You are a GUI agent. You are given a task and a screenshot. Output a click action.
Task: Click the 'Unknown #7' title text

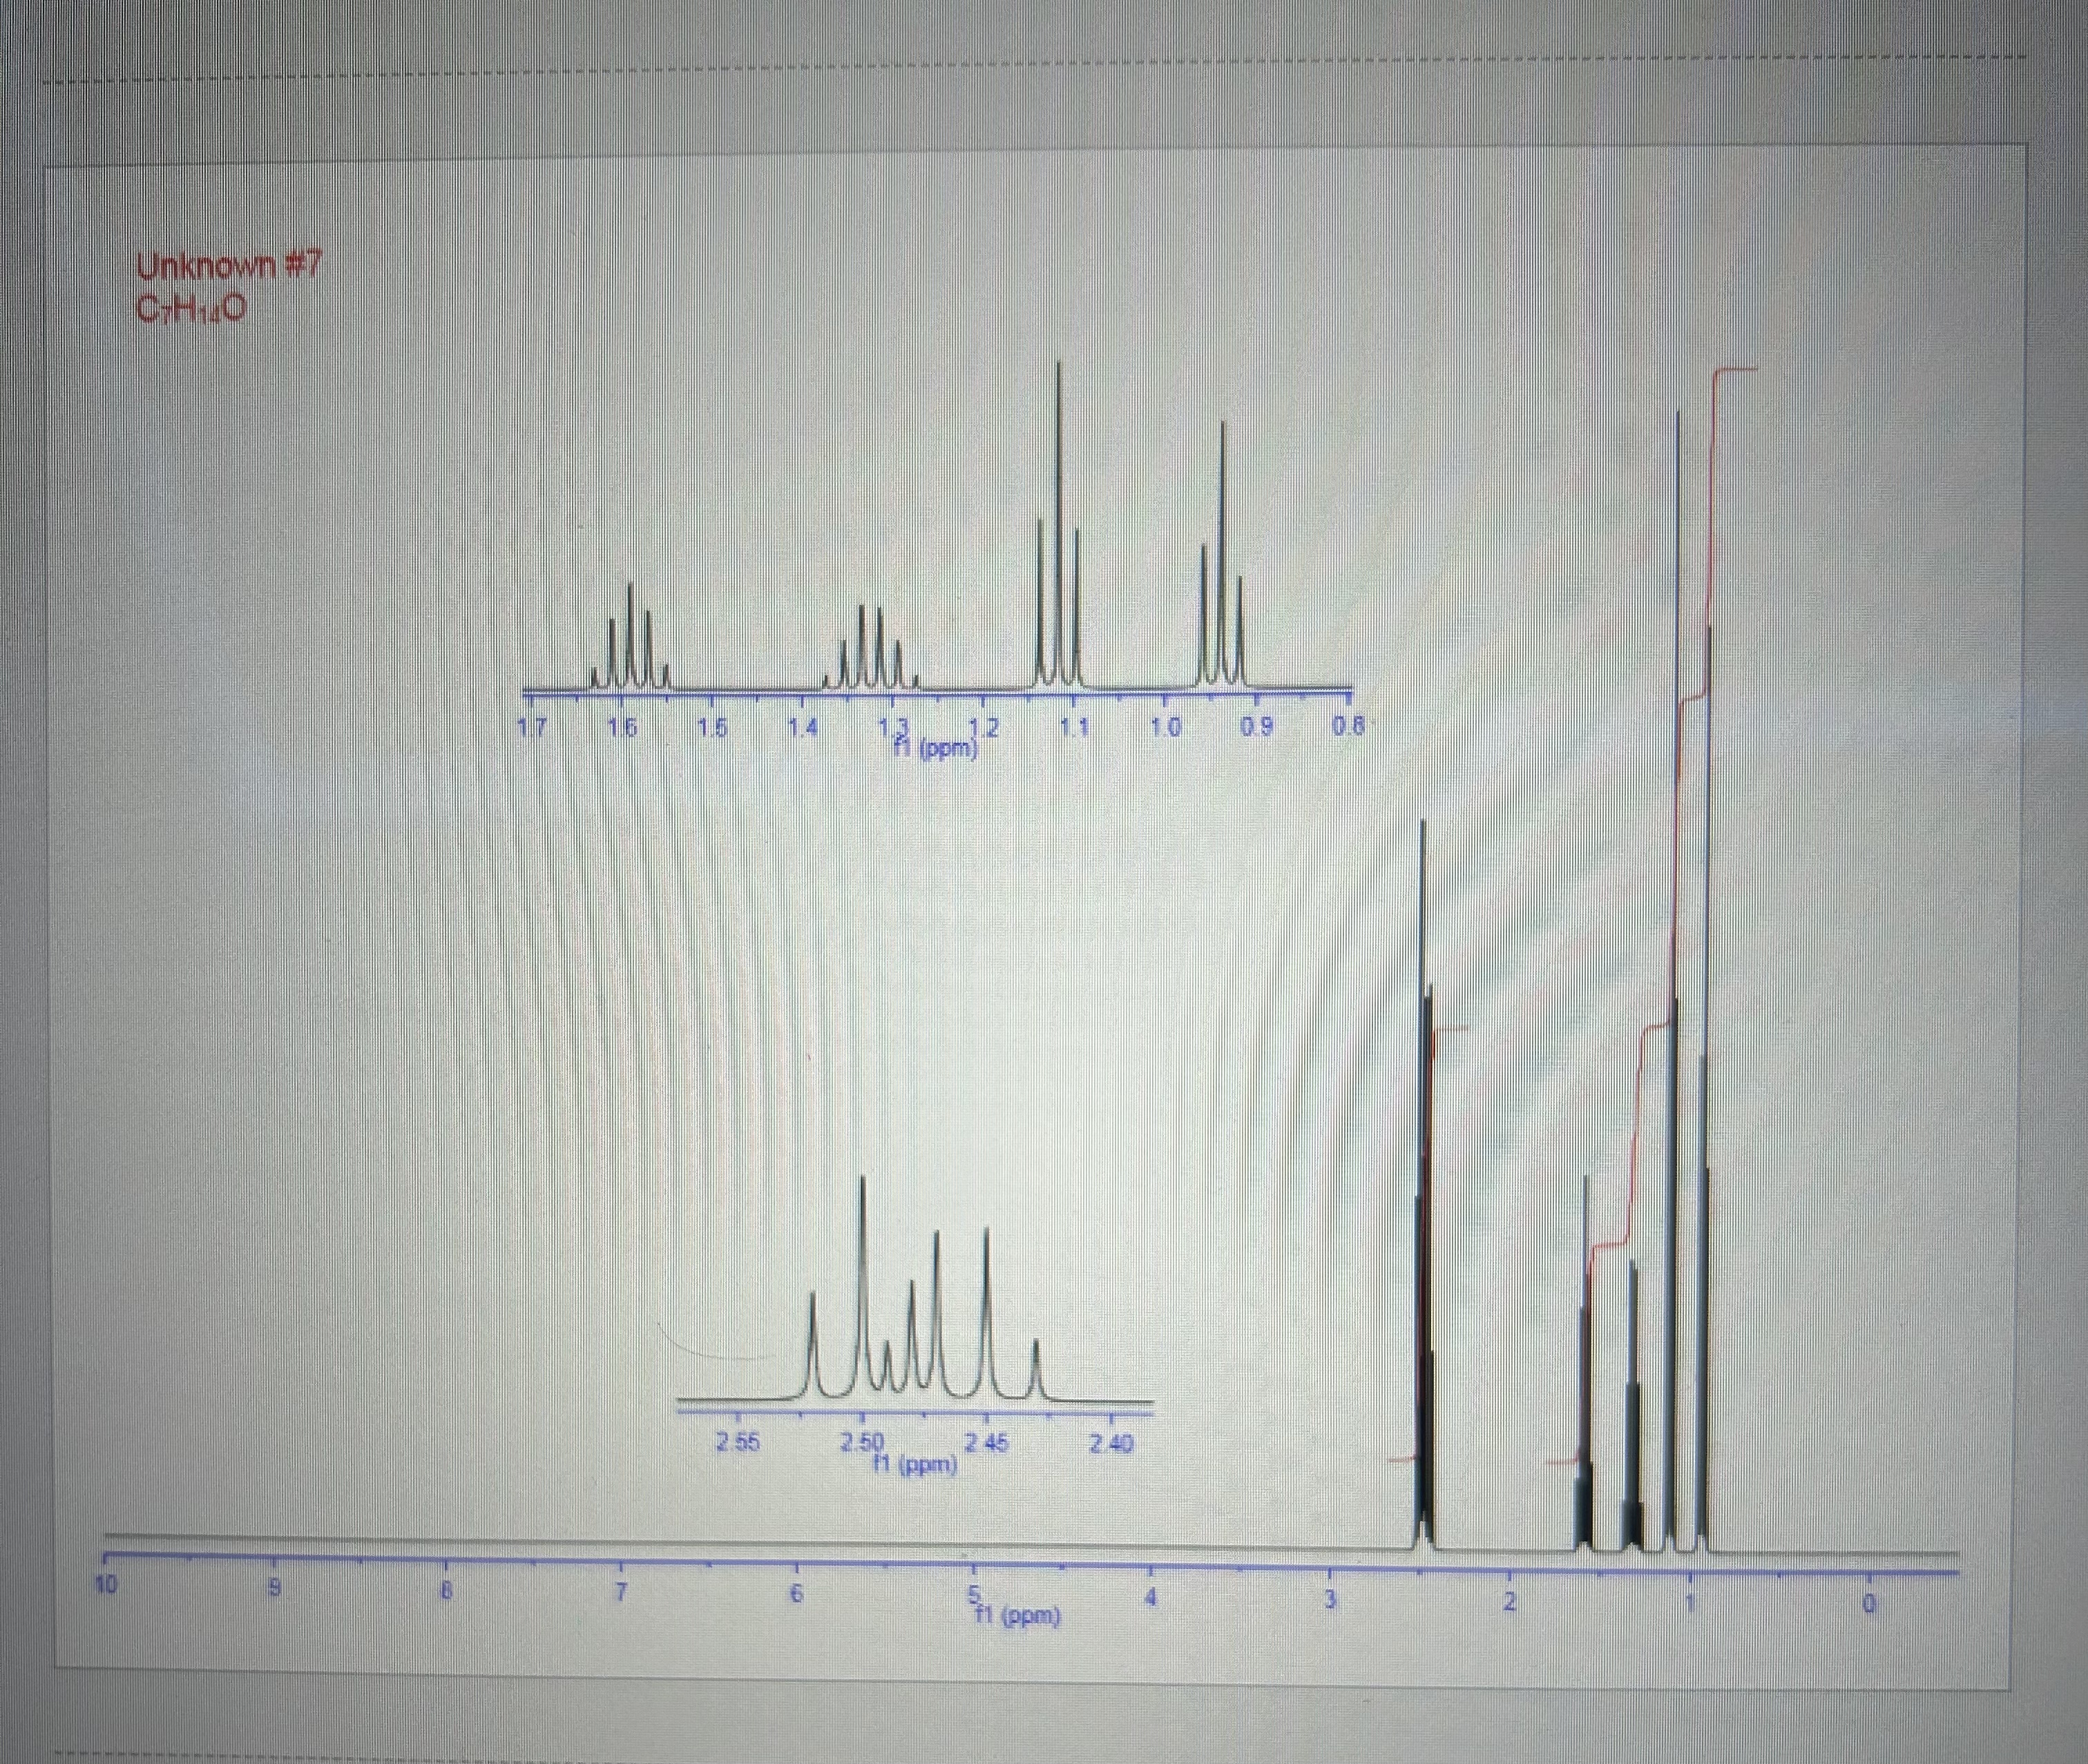click(x=229, y=266)
